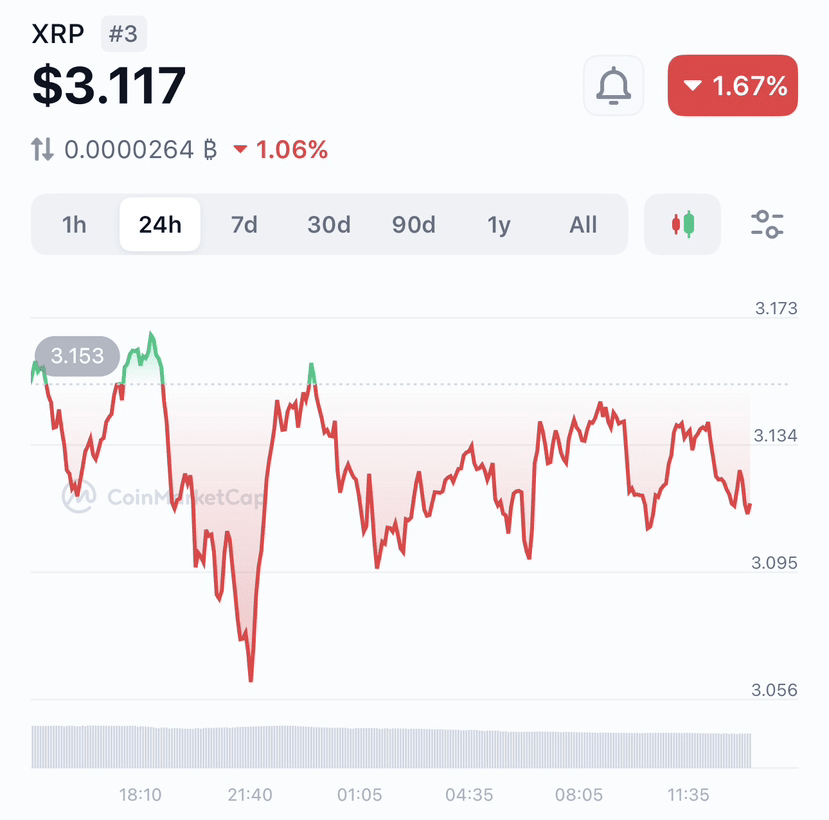Viewport: 829px width, 820px height.
Task: Tap the lowest dip on price chart
Action: [251, 679]
